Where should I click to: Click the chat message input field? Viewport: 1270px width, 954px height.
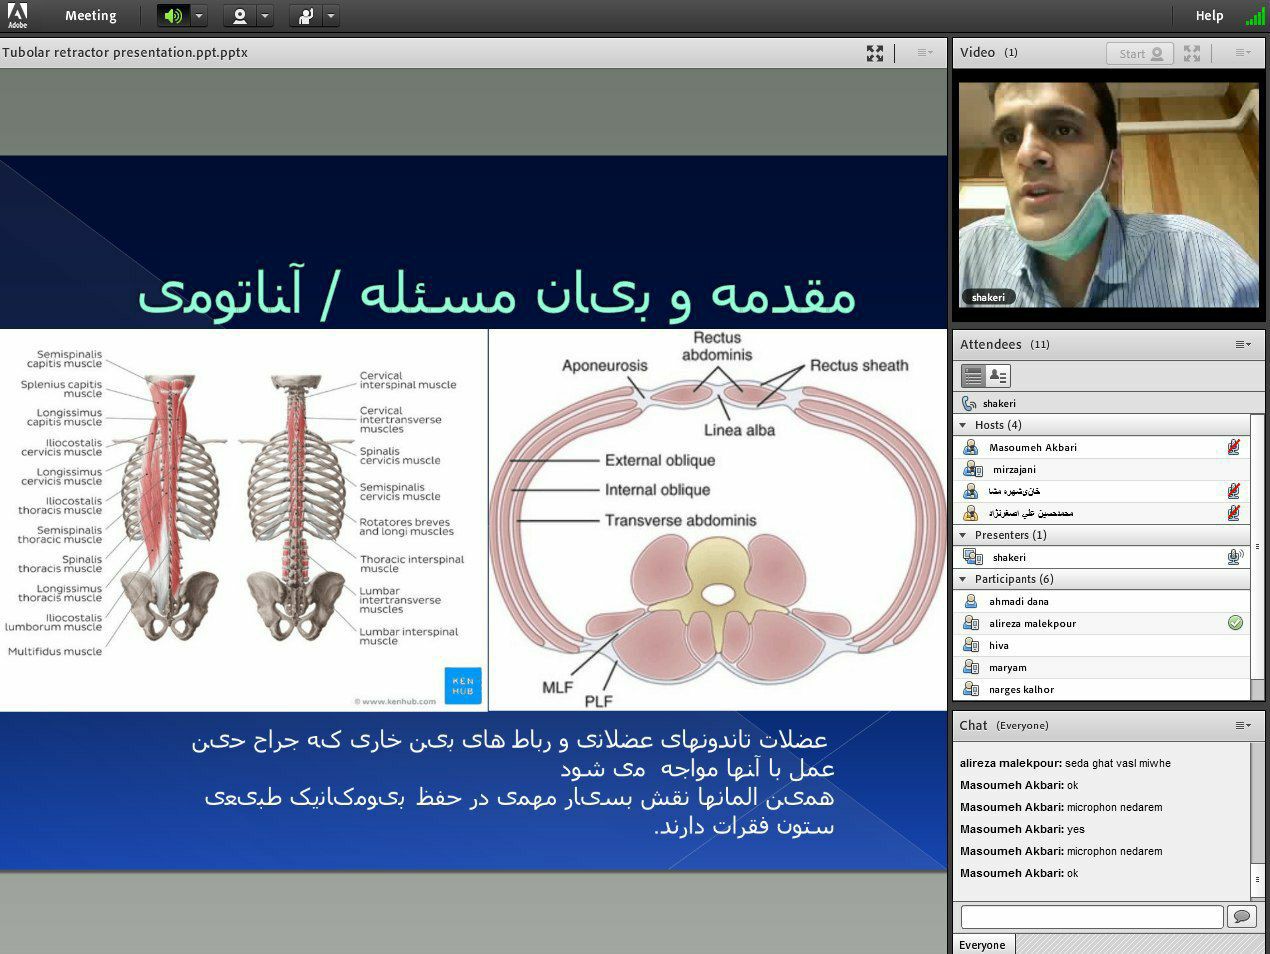(x=1092, y=916)
